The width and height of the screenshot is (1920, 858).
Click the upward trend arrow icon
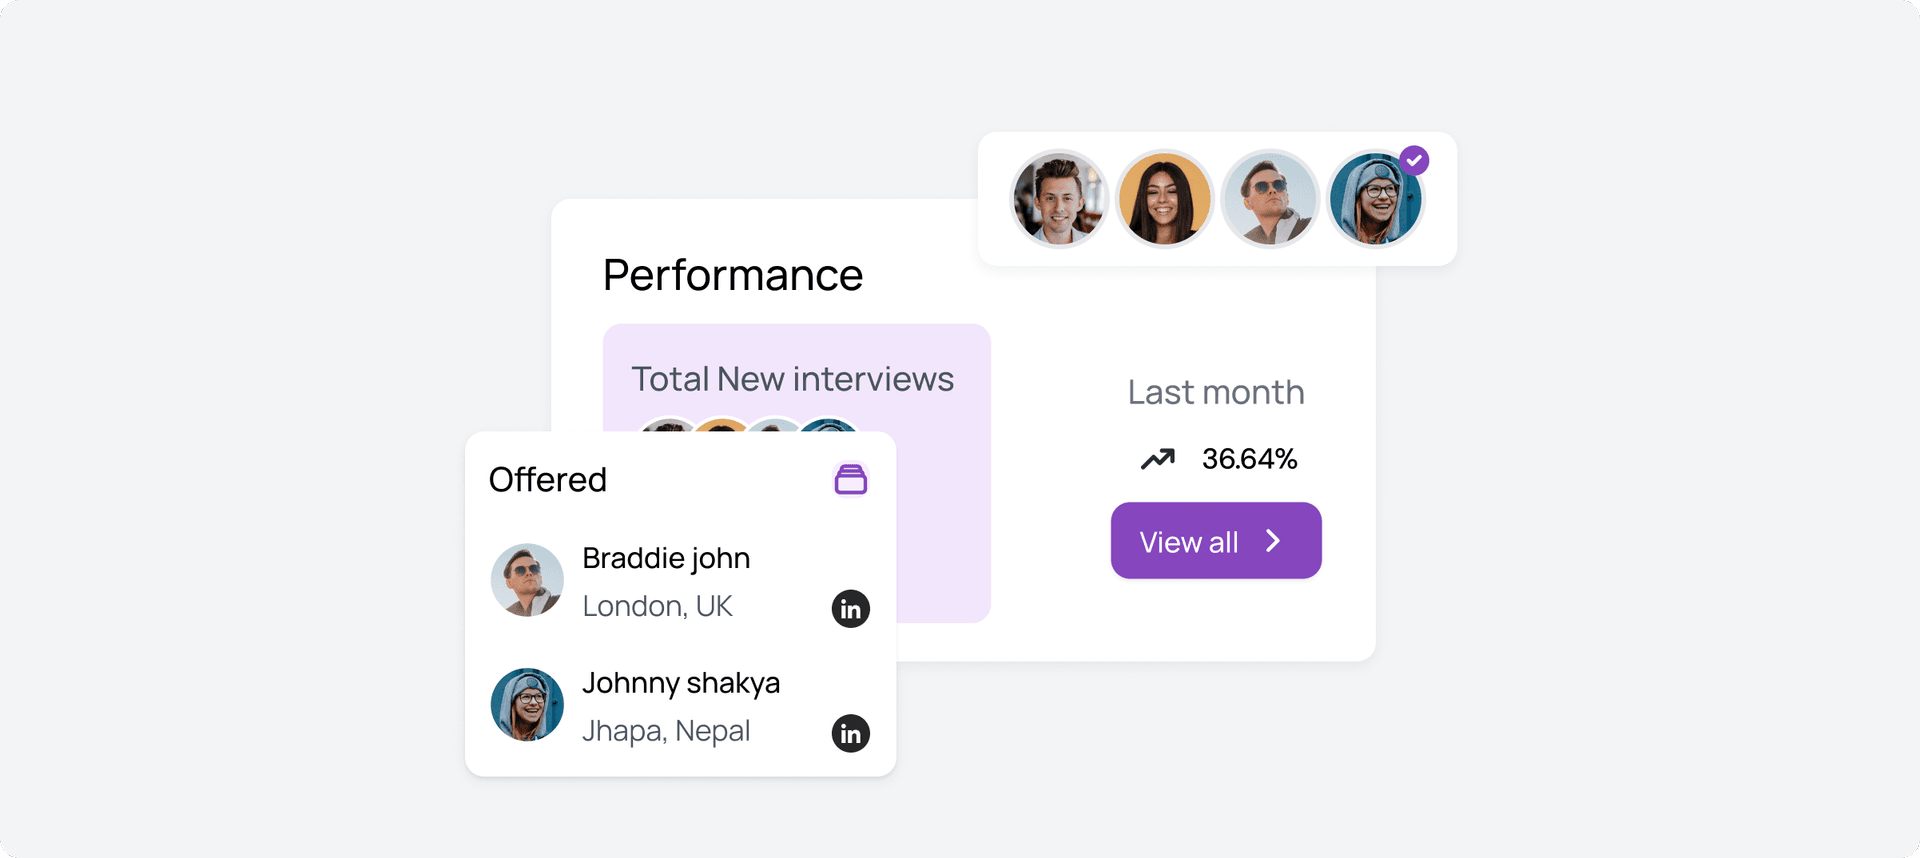tap(1157, 458)
